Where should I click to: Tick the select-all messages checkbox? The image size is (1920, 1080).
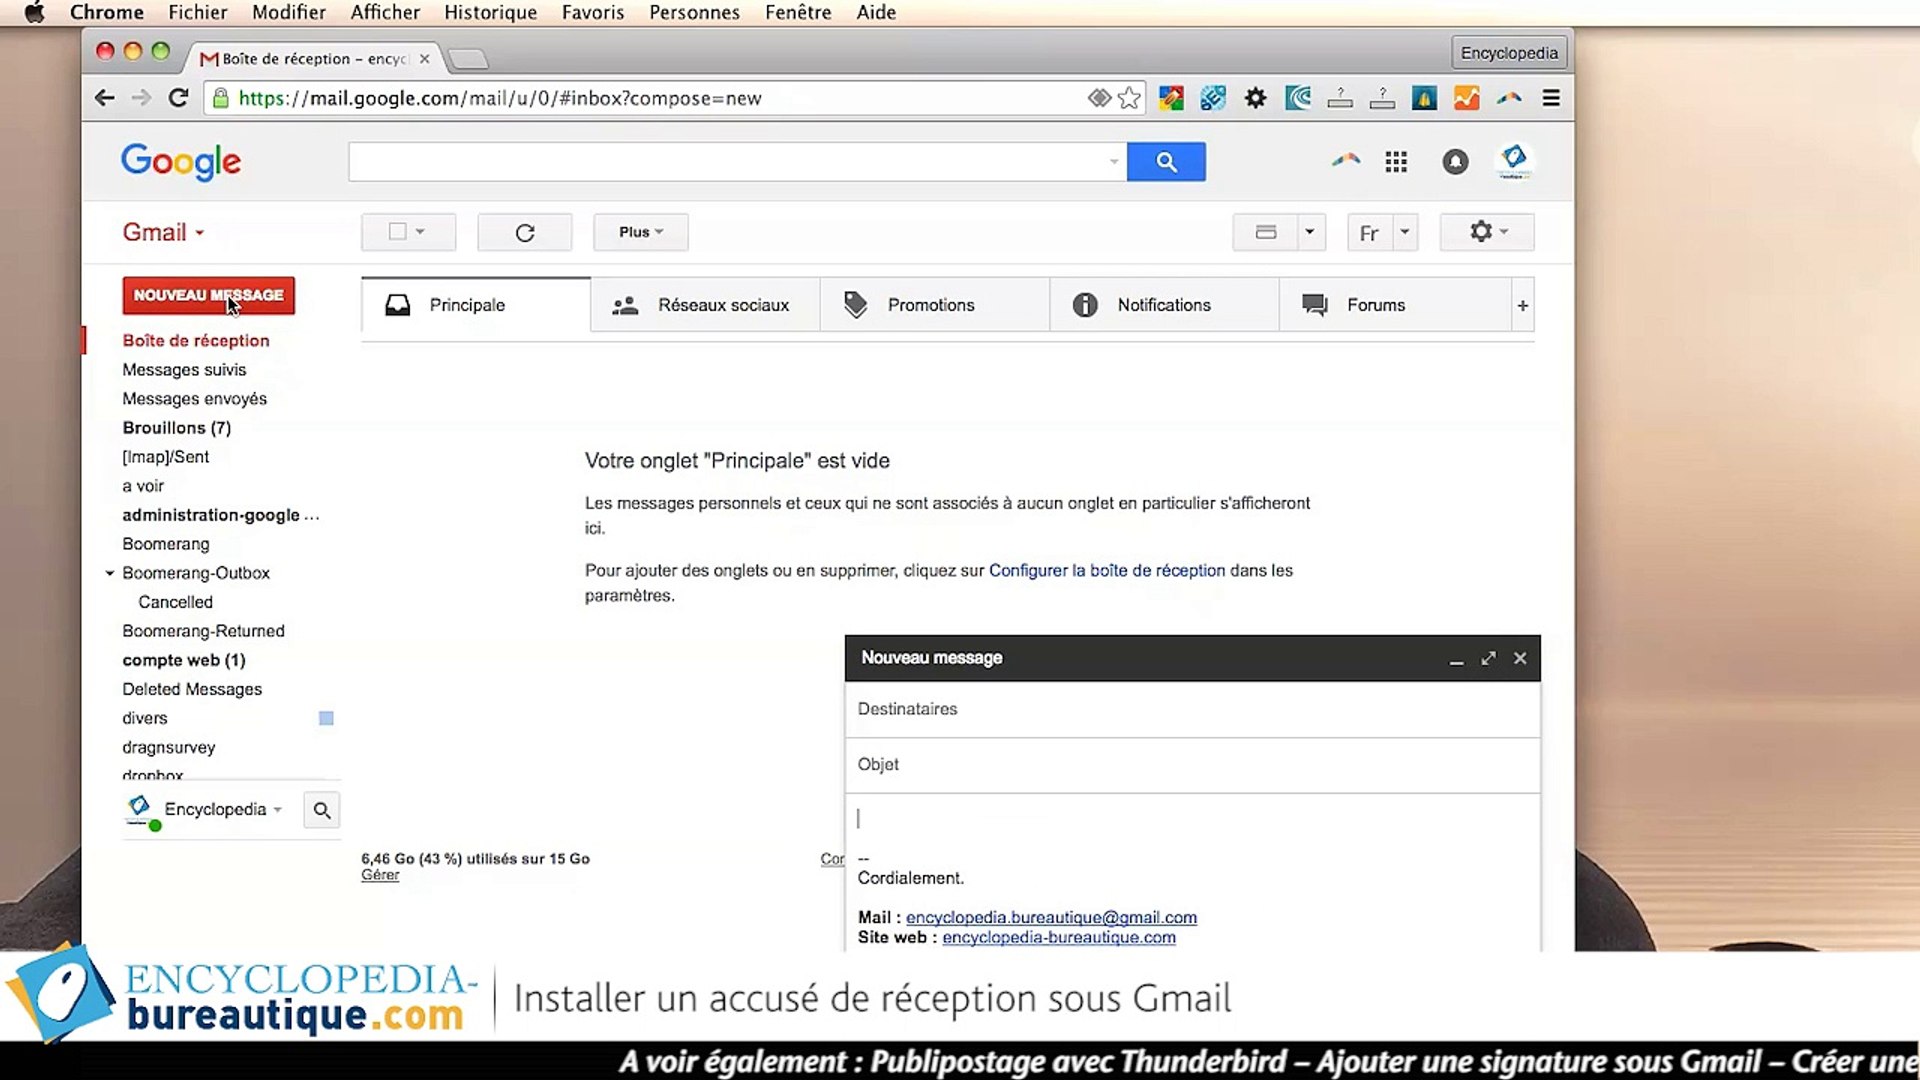(x=397, y=232)
